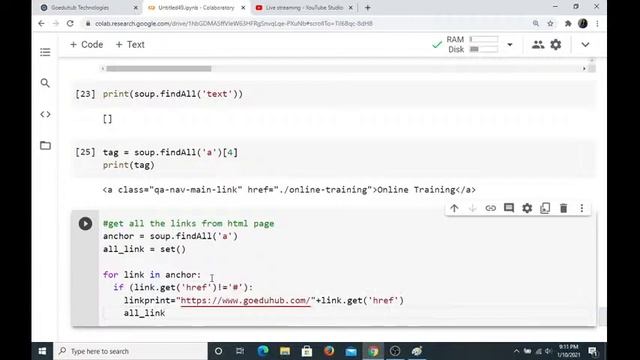Open Microsoft Store from the taskbar
The width and height of the screenshot is (640, 360).
point(307,351)
